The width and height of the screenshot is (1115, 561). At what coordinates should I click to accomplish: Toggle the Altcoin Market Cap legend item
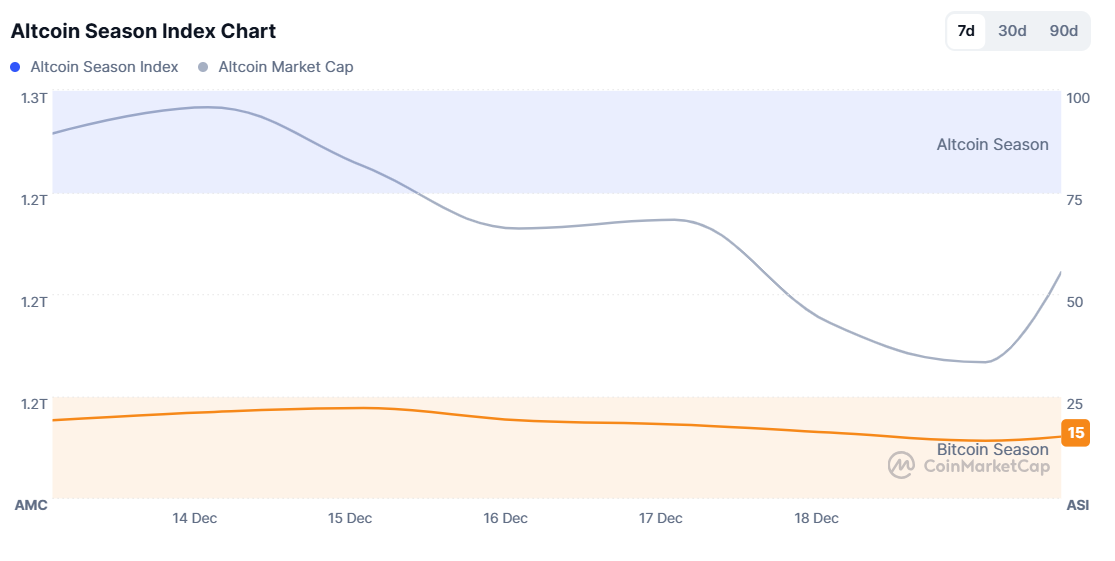285,67
